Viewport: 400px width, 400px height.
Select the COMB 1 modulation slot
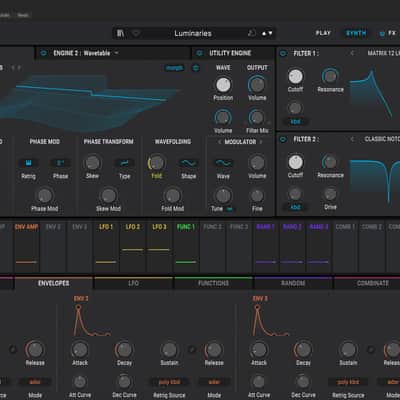(346, 246)
